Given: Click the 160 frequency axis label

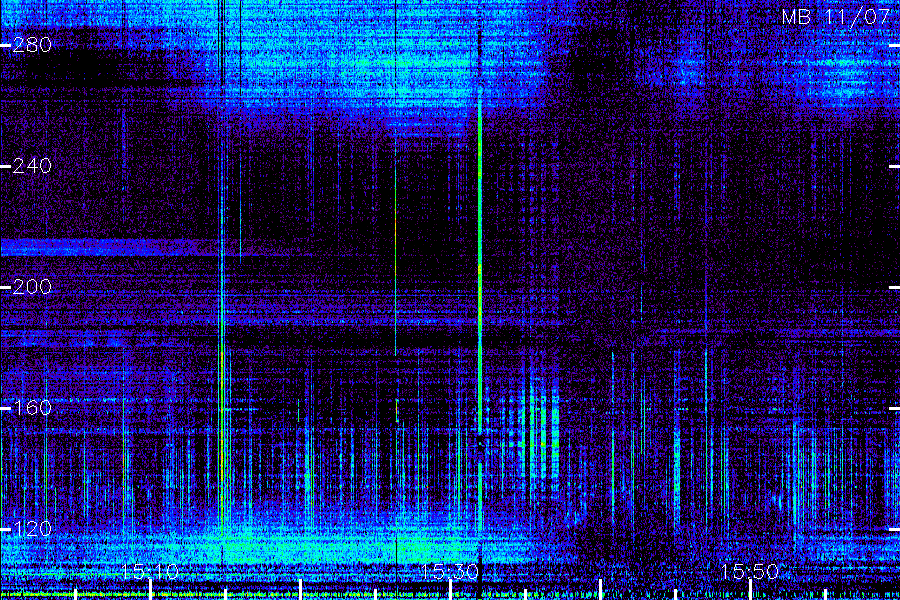Looking at the screenshot, I should (32, 408).
